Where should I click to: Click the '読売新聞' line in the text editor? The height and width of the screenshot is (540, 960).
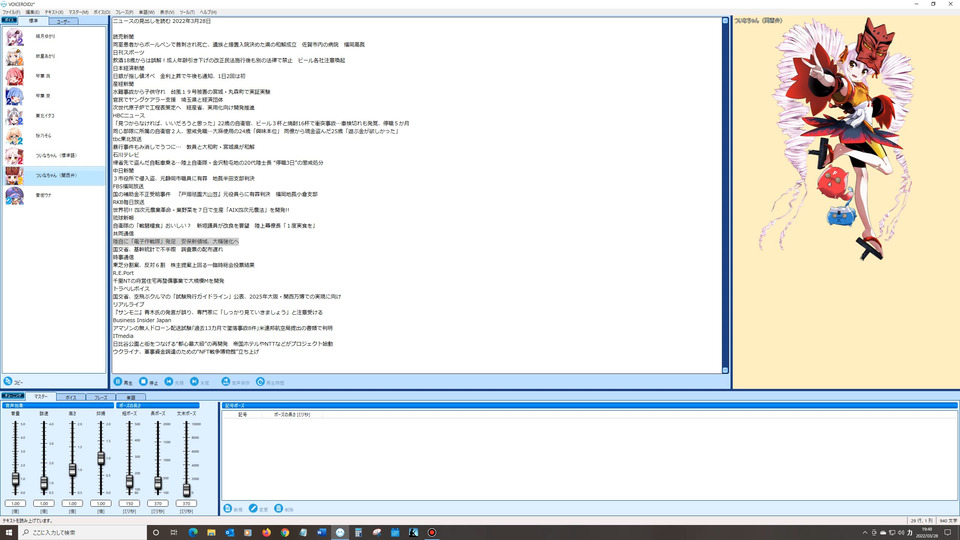(124, 37)
